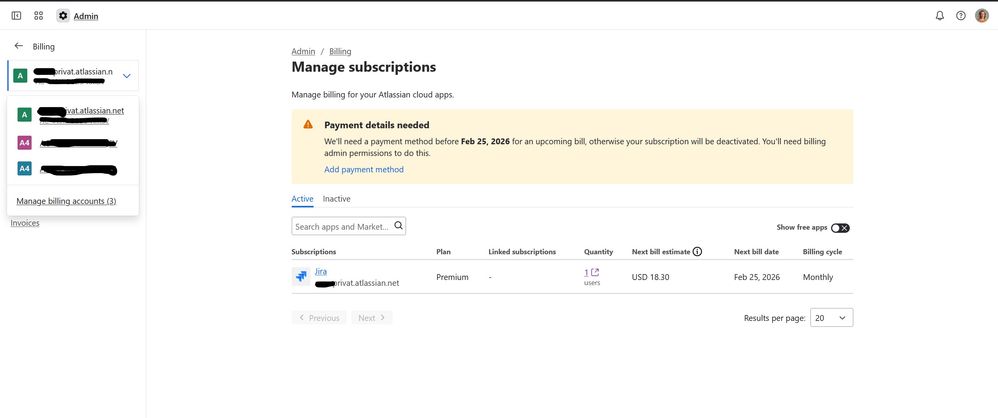This screenshot has height=418, width=998.
Task: Open the notifications bell
Action: pyautogui.click(x=939, y=16)
